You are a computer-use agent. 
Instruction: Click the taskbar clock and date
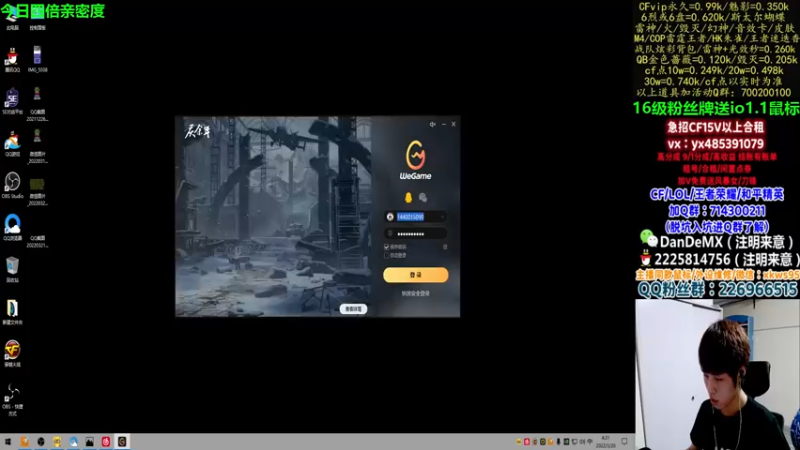point(606,442)
